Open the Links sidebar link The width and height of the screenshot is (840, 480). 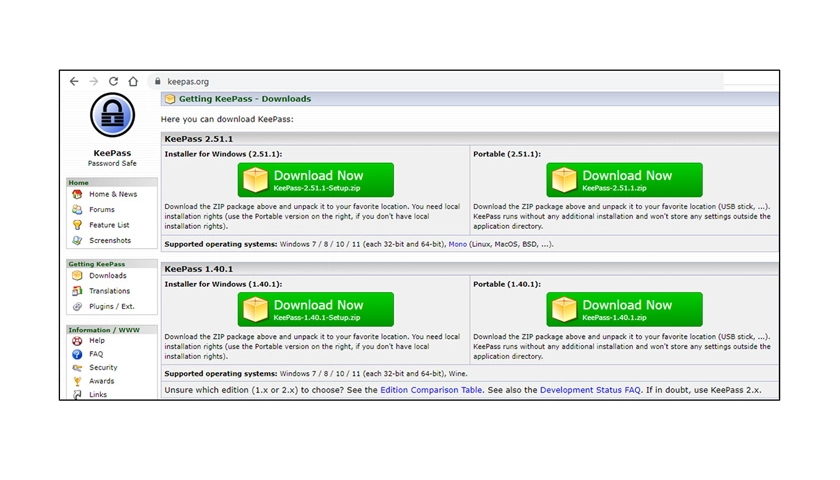coord(98,395)
